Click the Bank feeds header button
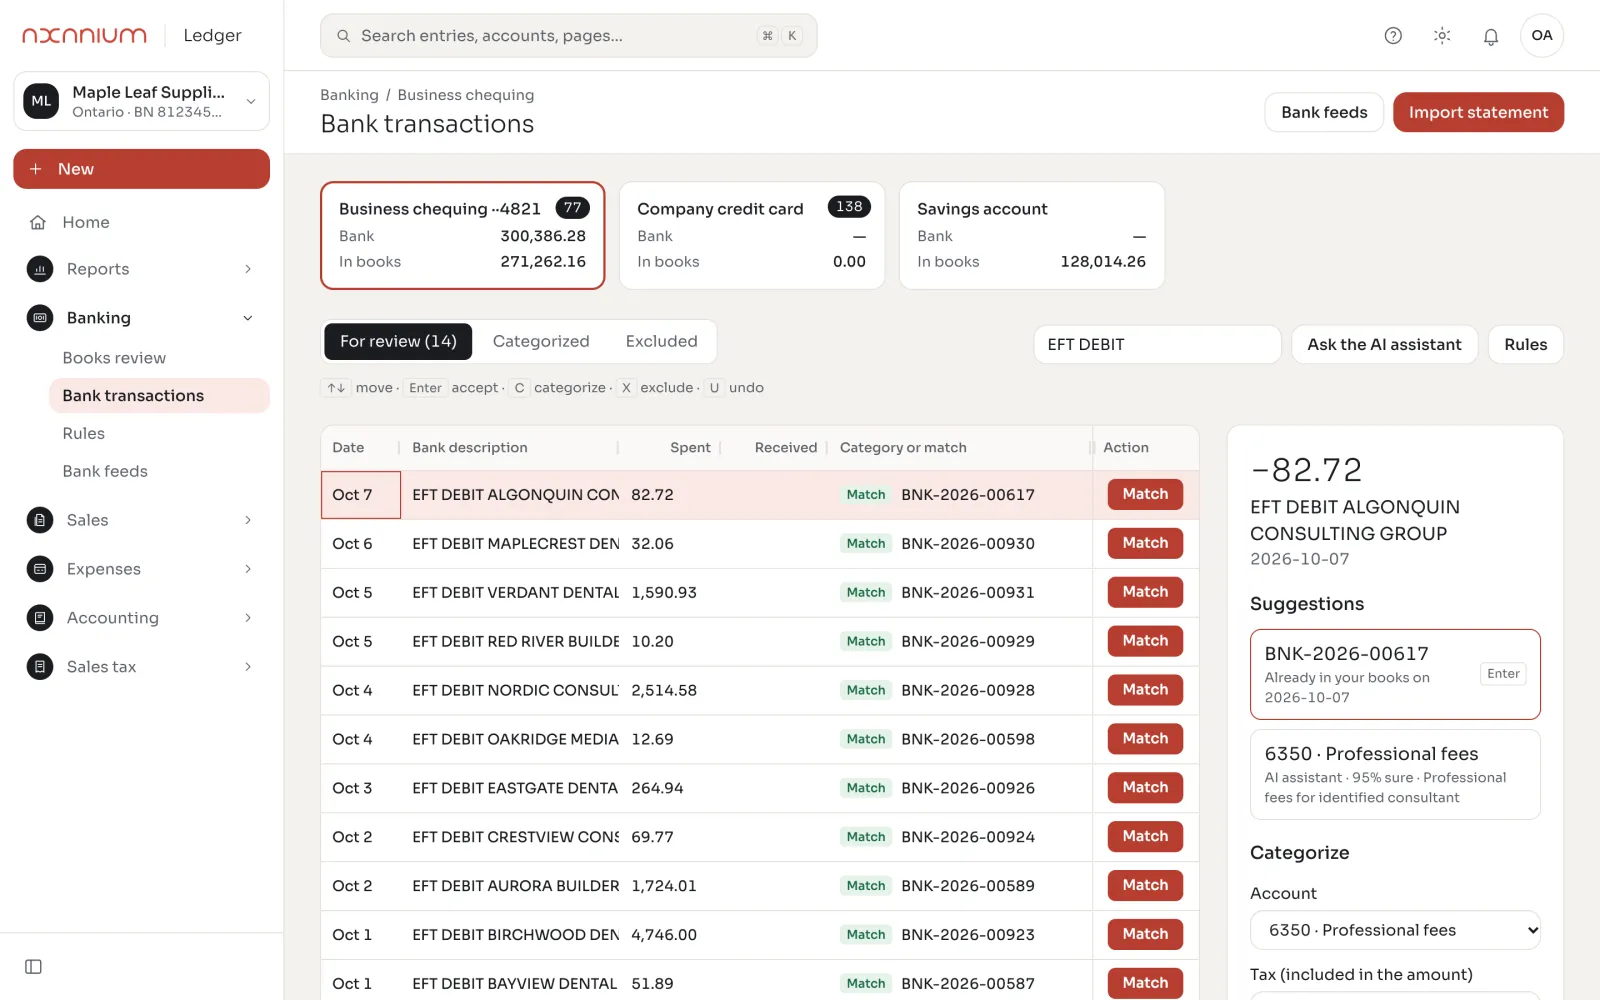This screenshot has width=1600, height=1000. click(x=1324, y=112)
